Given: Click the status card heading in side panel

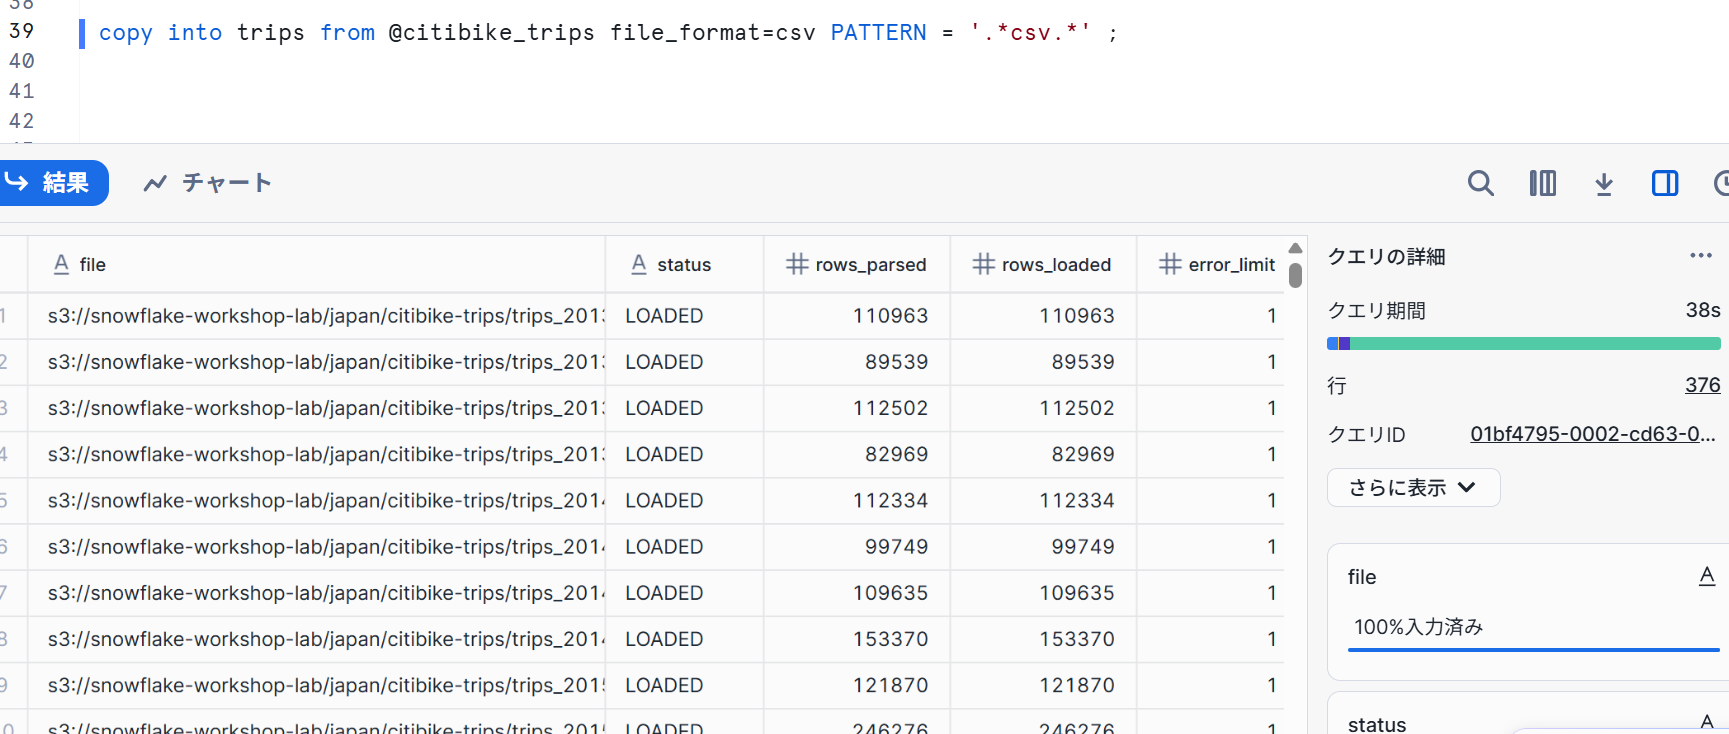Looking at the screenshot, I should [1377, 724].
